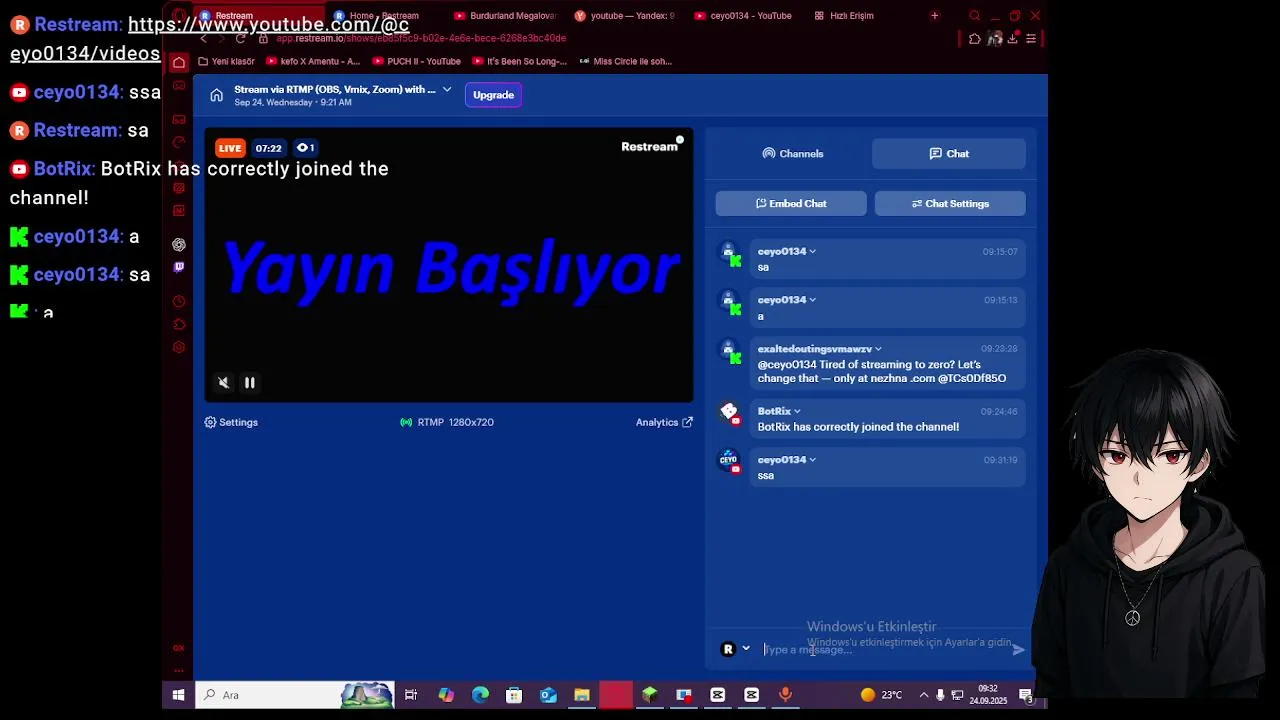Image resolution: width=1280 pixels, height=720 pixels.
Task: Open the ChatGPT icon in browser sidebar
Action: (x=179, y=245)
